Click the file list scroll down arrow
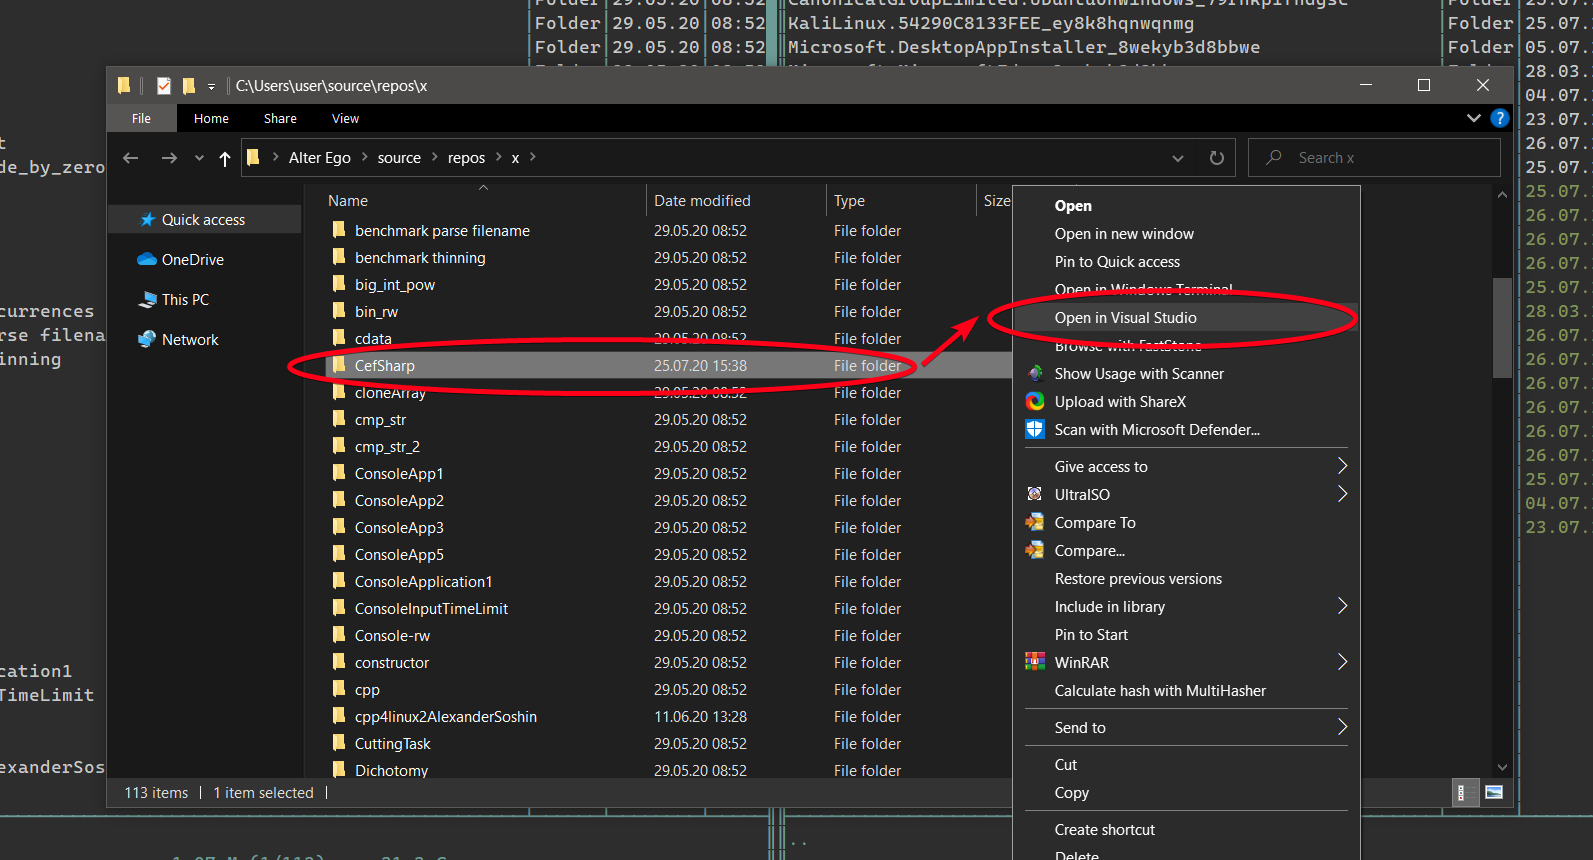Viewport: 1593px width, 860px height. tap(1502, 767)
